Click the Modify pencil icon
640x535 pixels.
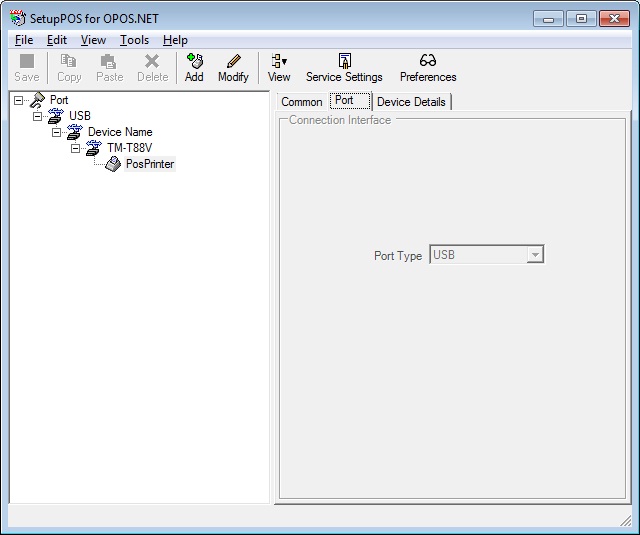pos(233,61)
